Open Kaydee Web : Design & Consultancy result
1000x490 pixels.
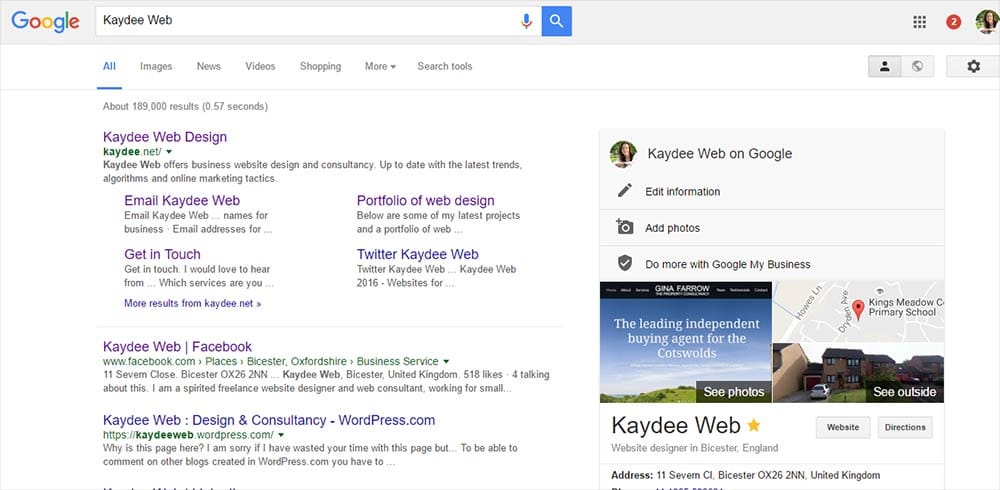(x=268, y=420)
